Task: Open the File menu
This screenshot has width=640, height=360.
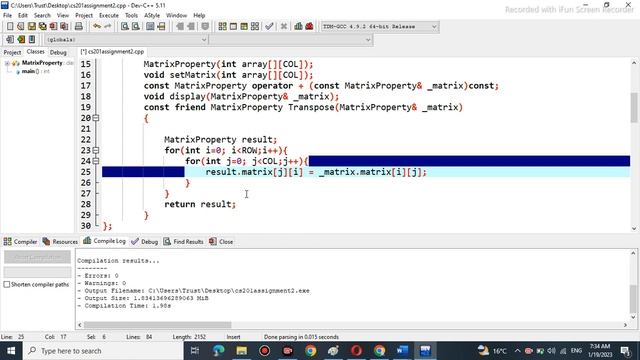Action: click(7, 16)
